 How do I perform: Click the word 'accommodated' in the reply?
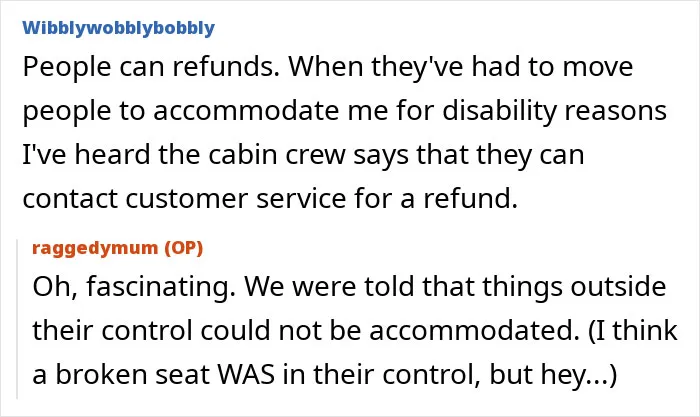pyautogui.click(x=471, y=331)
